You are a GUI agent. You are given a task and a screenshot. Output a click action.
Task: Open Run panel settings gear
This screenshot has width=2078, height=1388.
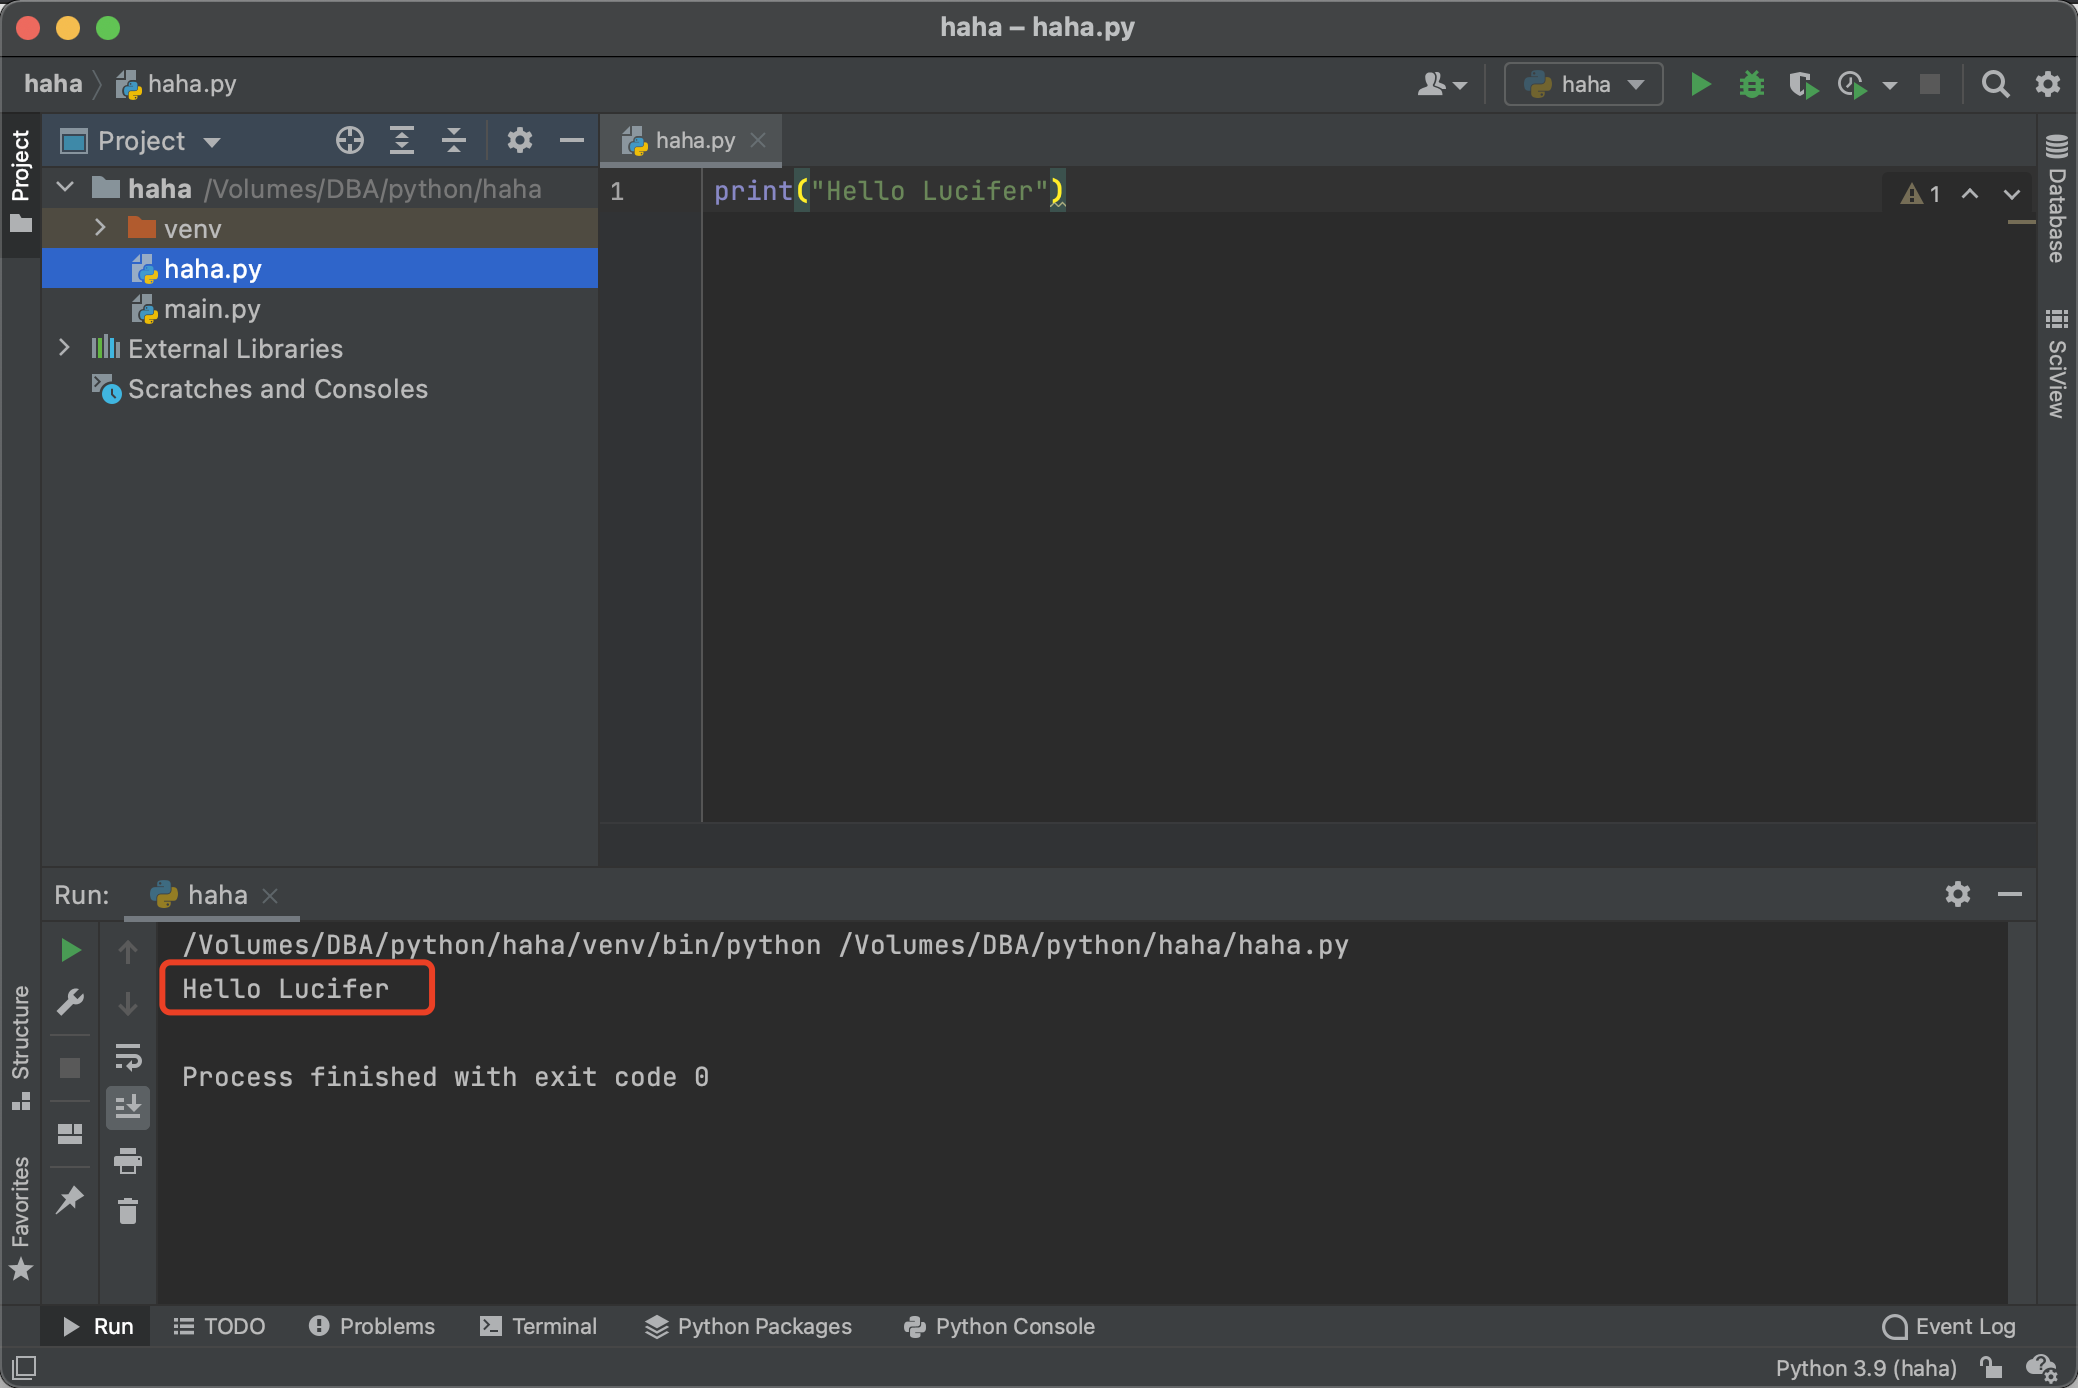(1957, 893)
